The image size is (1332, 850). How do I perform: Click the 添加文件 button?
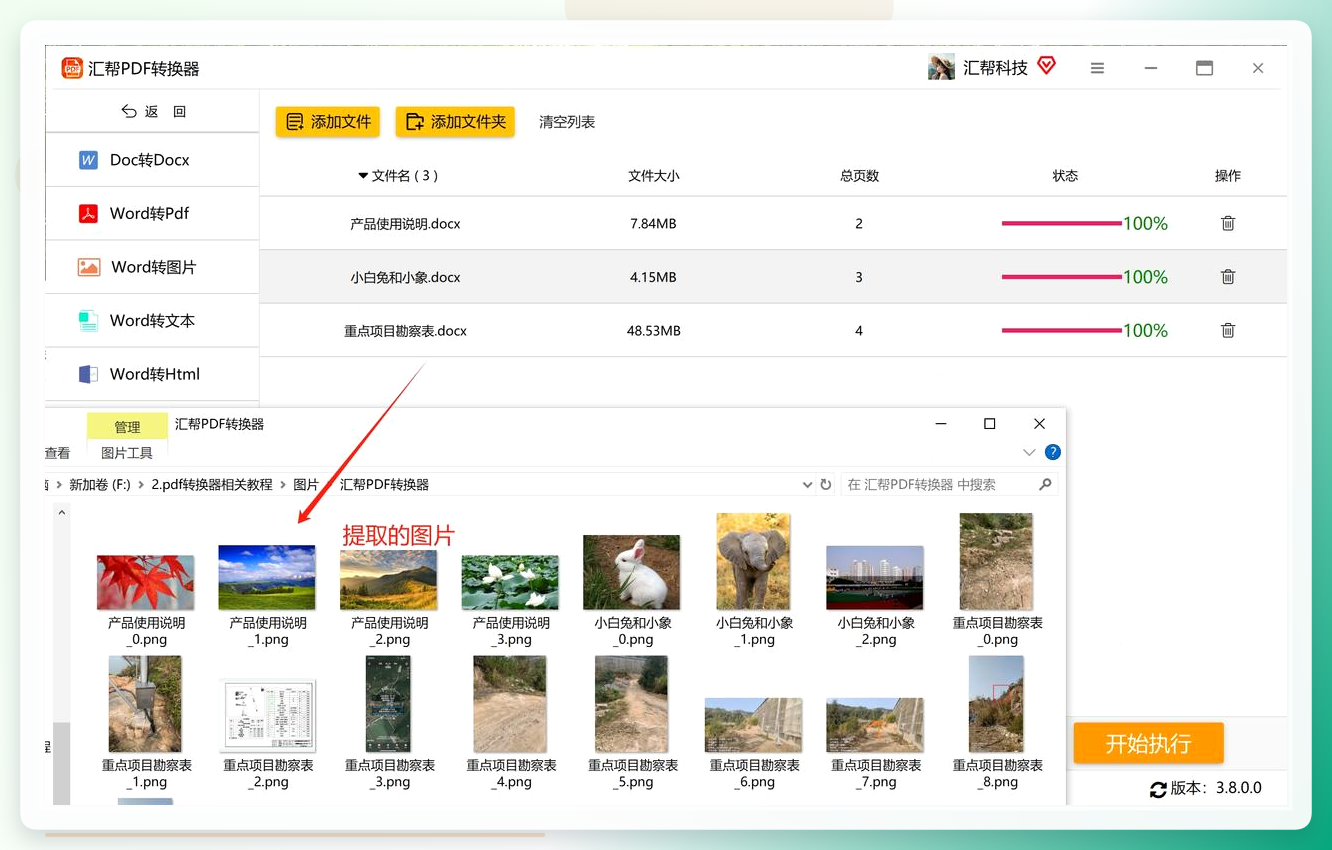pyautogui.click(x=328, y=122)
